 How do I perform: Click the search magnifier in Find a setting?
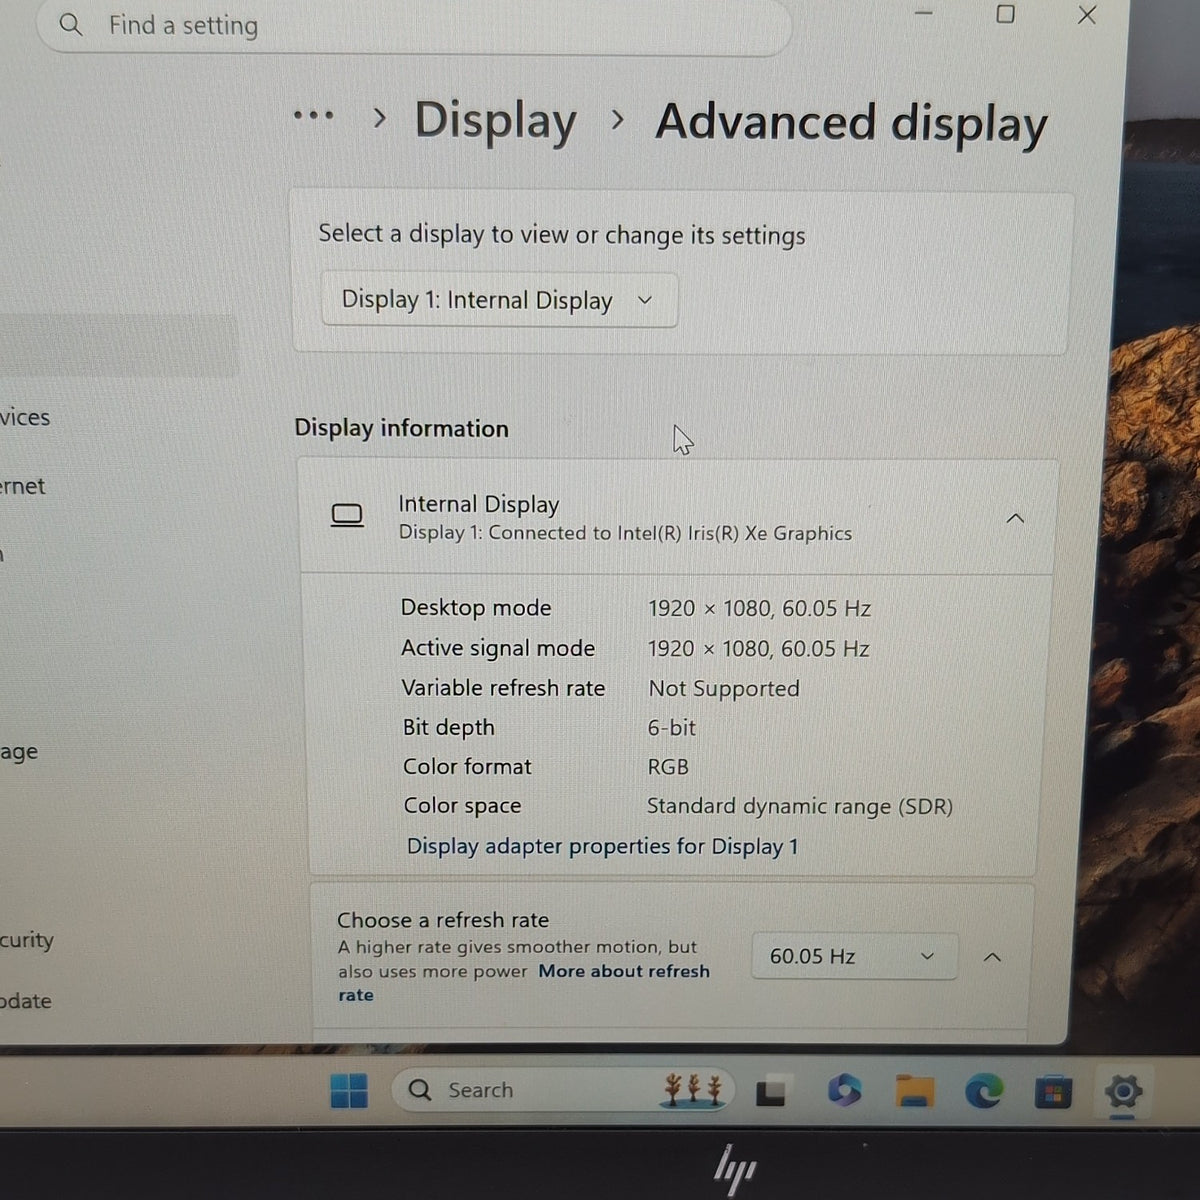[71, 24]
